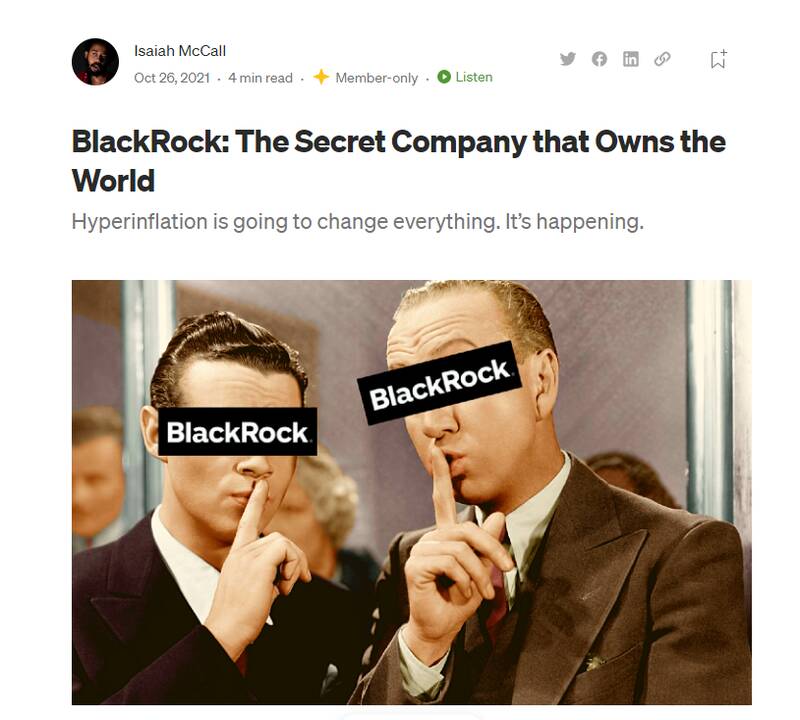
Task: Click the Member-only label
Action: [x=377, y=78]
